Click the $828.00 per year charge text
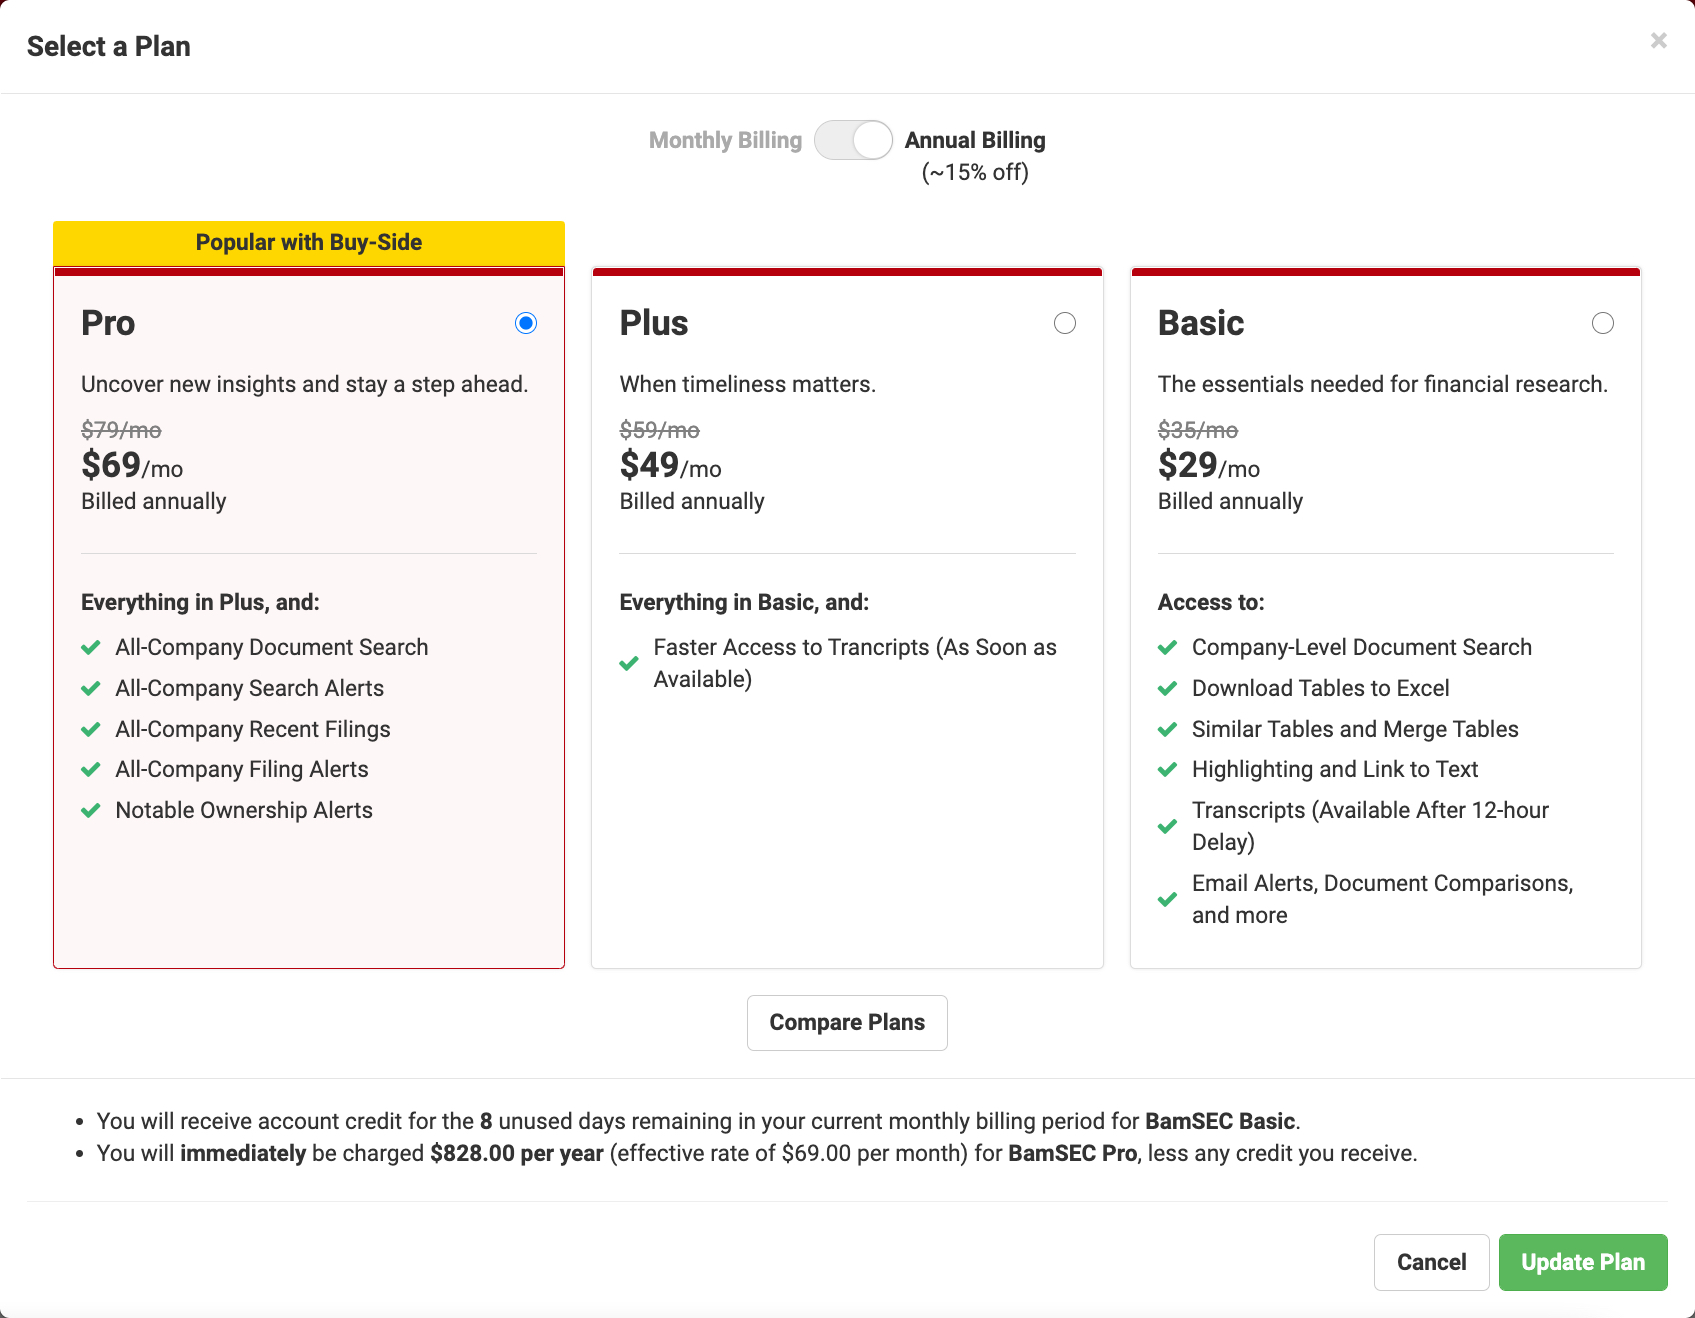This screenshot has height=1318, width=1695. [517, 1153]
